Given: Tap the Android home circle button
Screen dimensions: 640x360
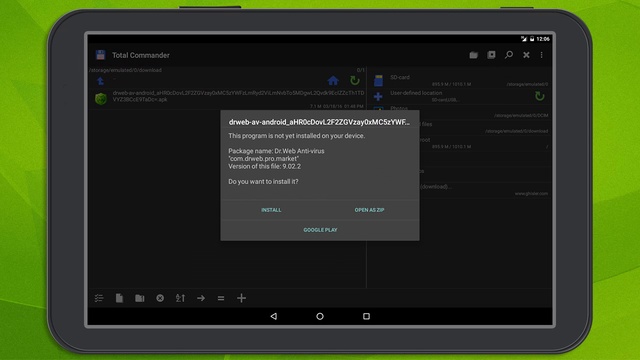Looking at the screenshot, I should [x=320, y=316].
